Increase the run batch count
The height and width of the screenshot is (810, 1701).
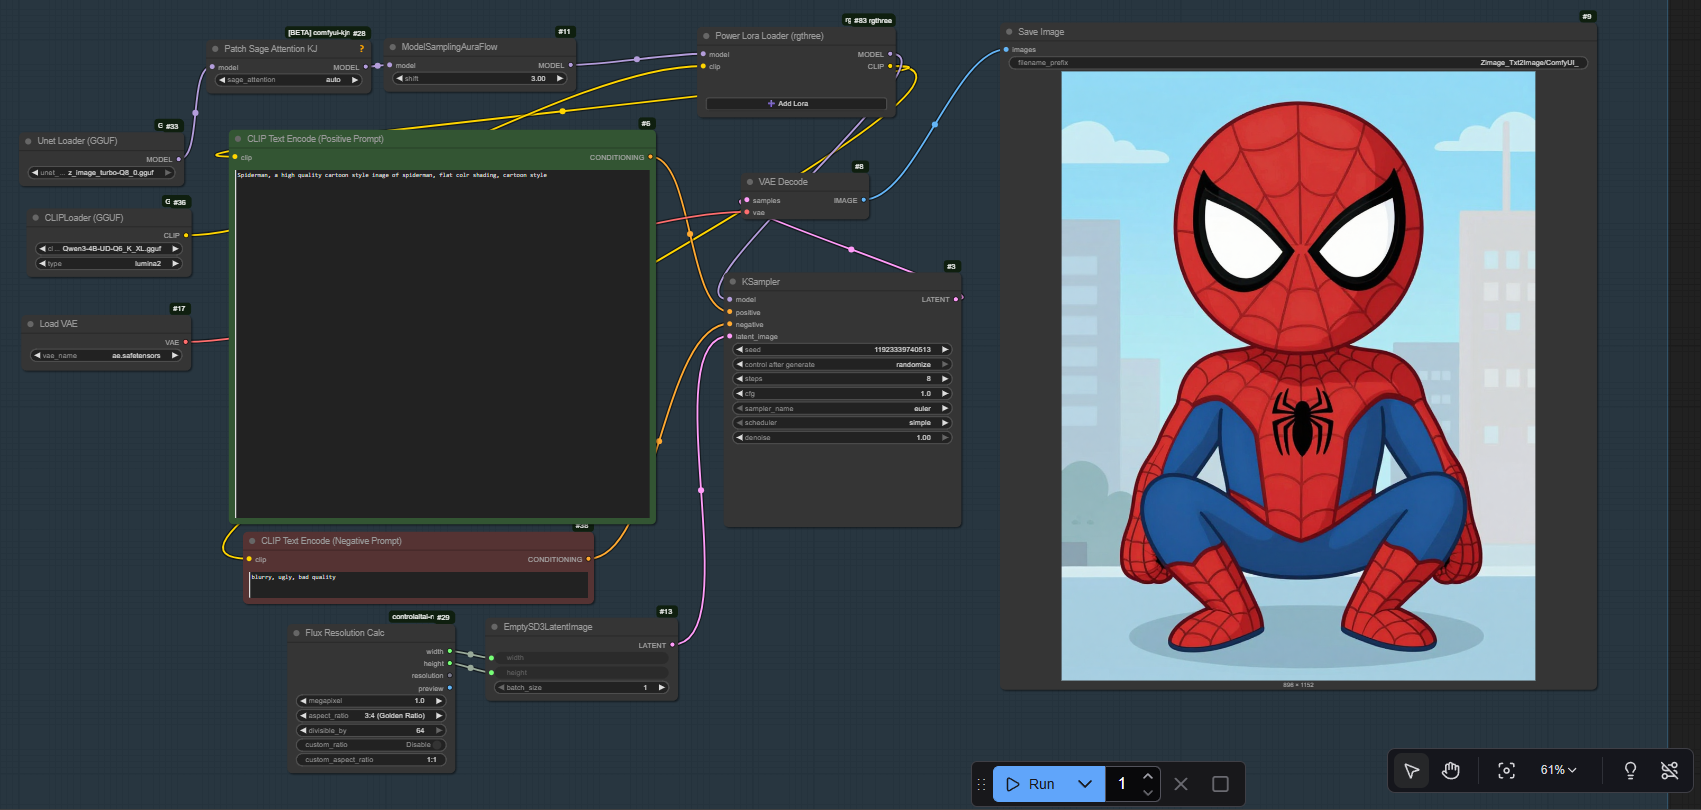(1148, 776)
